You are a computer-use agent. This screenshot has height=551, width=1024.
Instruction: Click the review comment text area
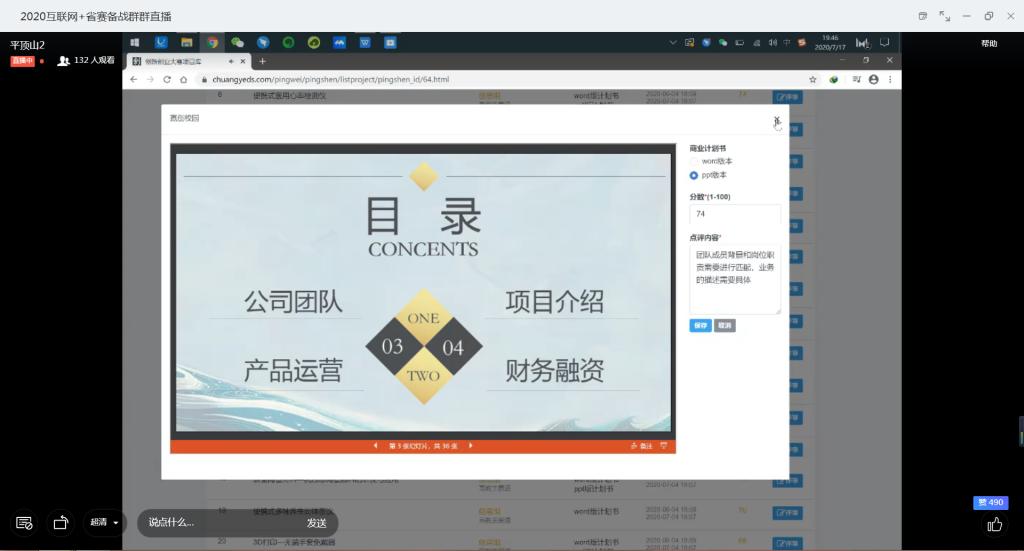[735, 279]
